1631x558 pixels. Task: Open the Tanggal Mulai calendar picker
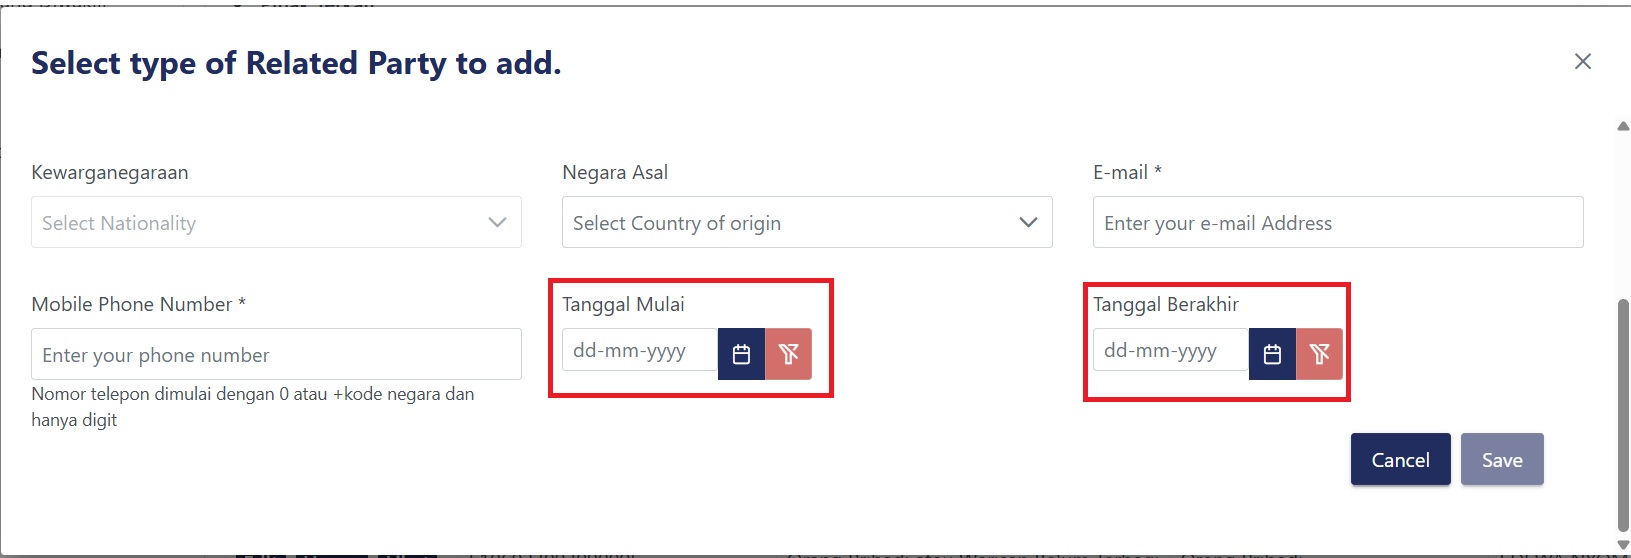coord(741,354)
